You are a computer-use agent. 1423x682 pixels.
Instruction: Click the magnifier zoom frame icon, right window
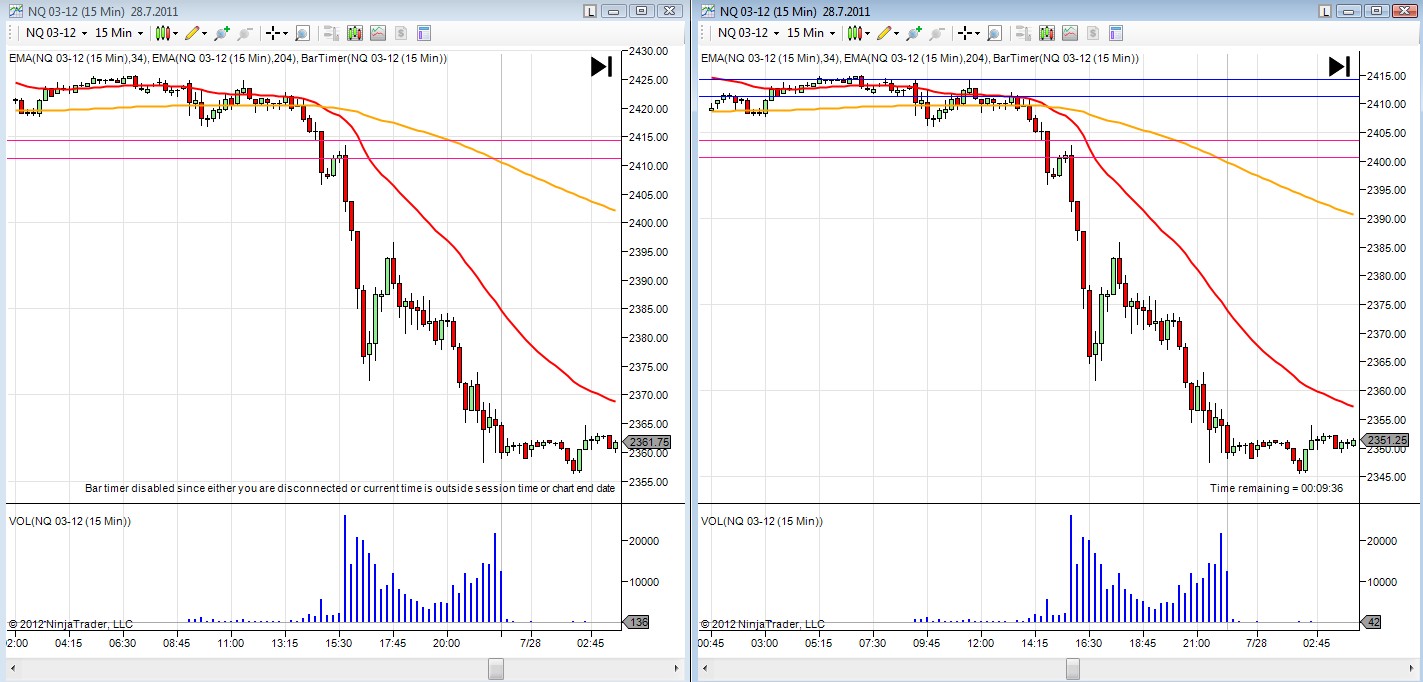pyautogui.click(x=992, y=33)
